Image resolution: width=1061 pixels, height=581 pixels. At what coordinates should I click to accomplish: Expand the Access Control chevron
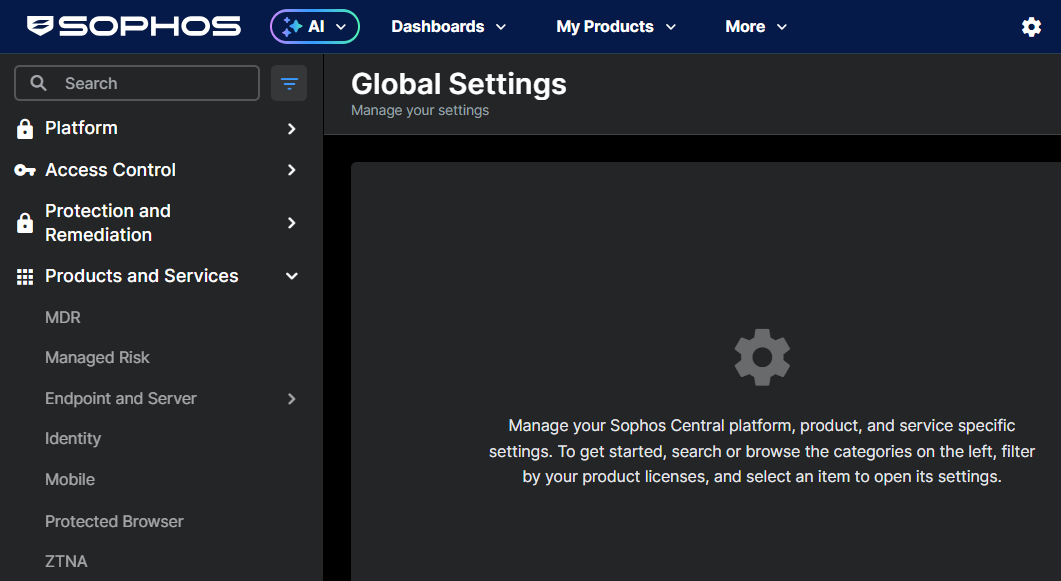coord(292,170)
